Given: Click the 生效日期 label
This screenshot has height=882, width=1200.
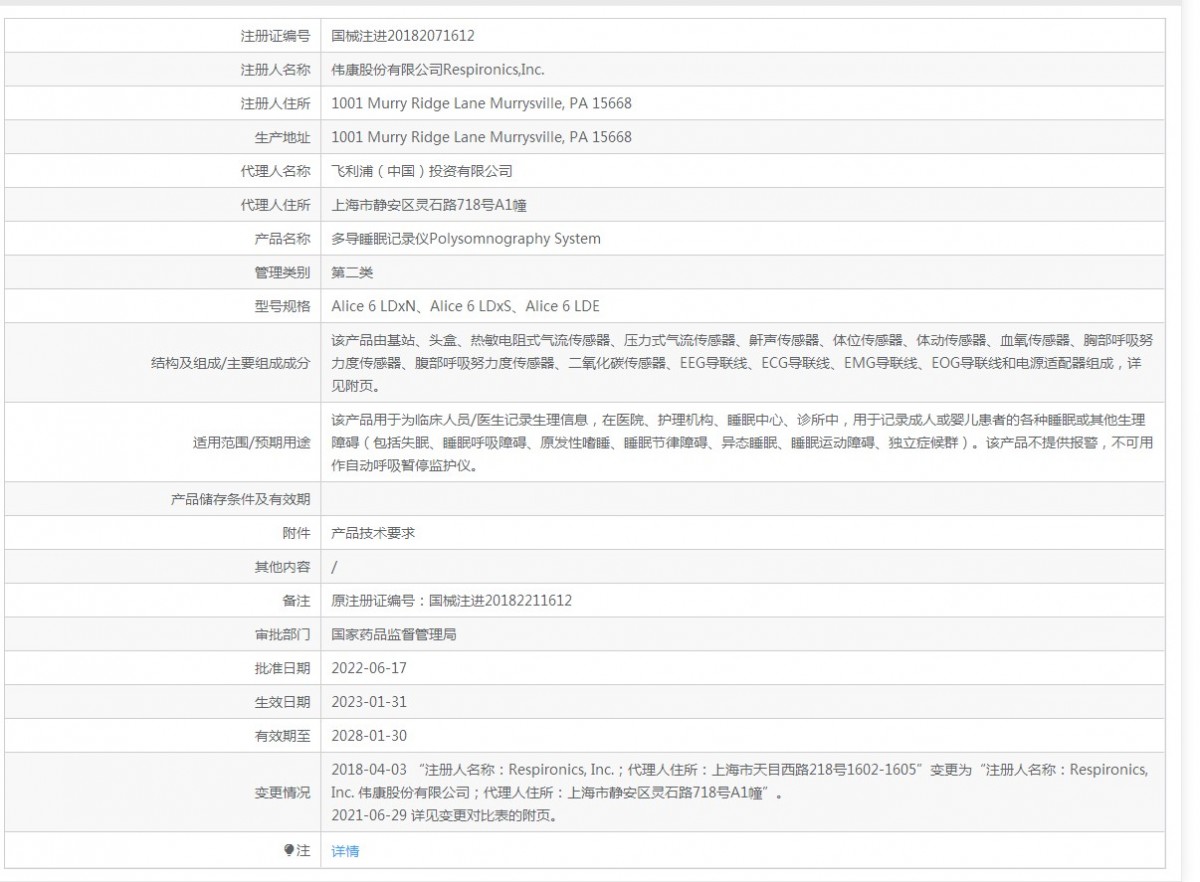Looking at the screenshot, I should tap(282, 702).
